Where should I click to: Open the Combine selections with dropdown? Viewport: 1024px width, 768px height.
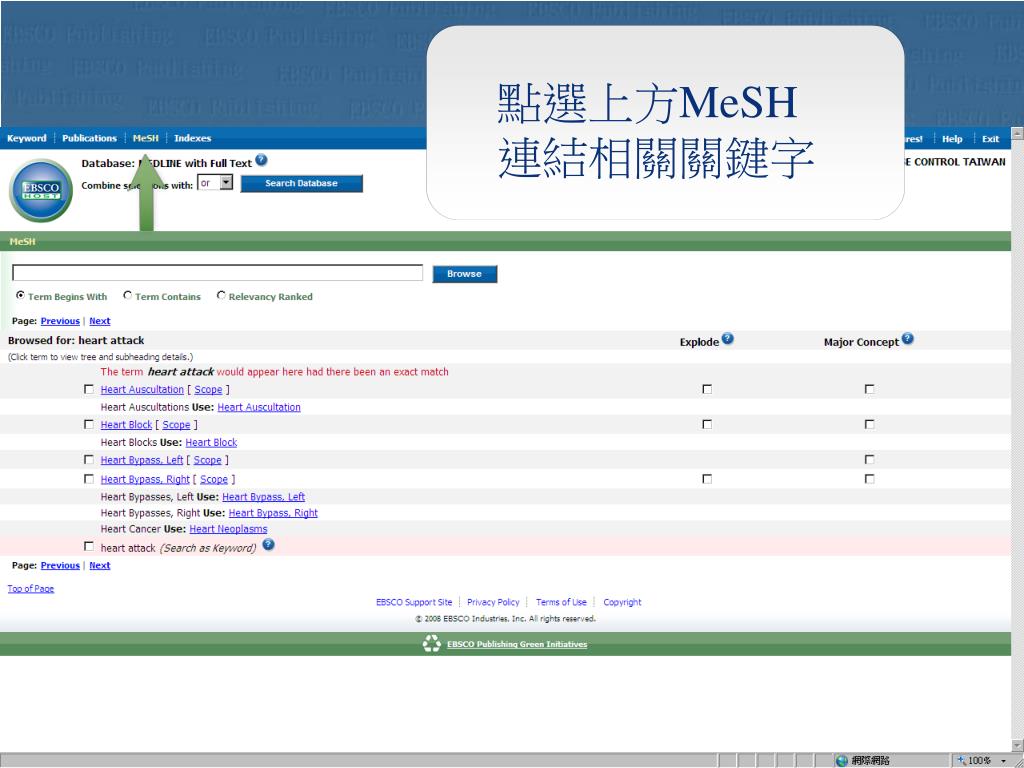tap(216, 183)
